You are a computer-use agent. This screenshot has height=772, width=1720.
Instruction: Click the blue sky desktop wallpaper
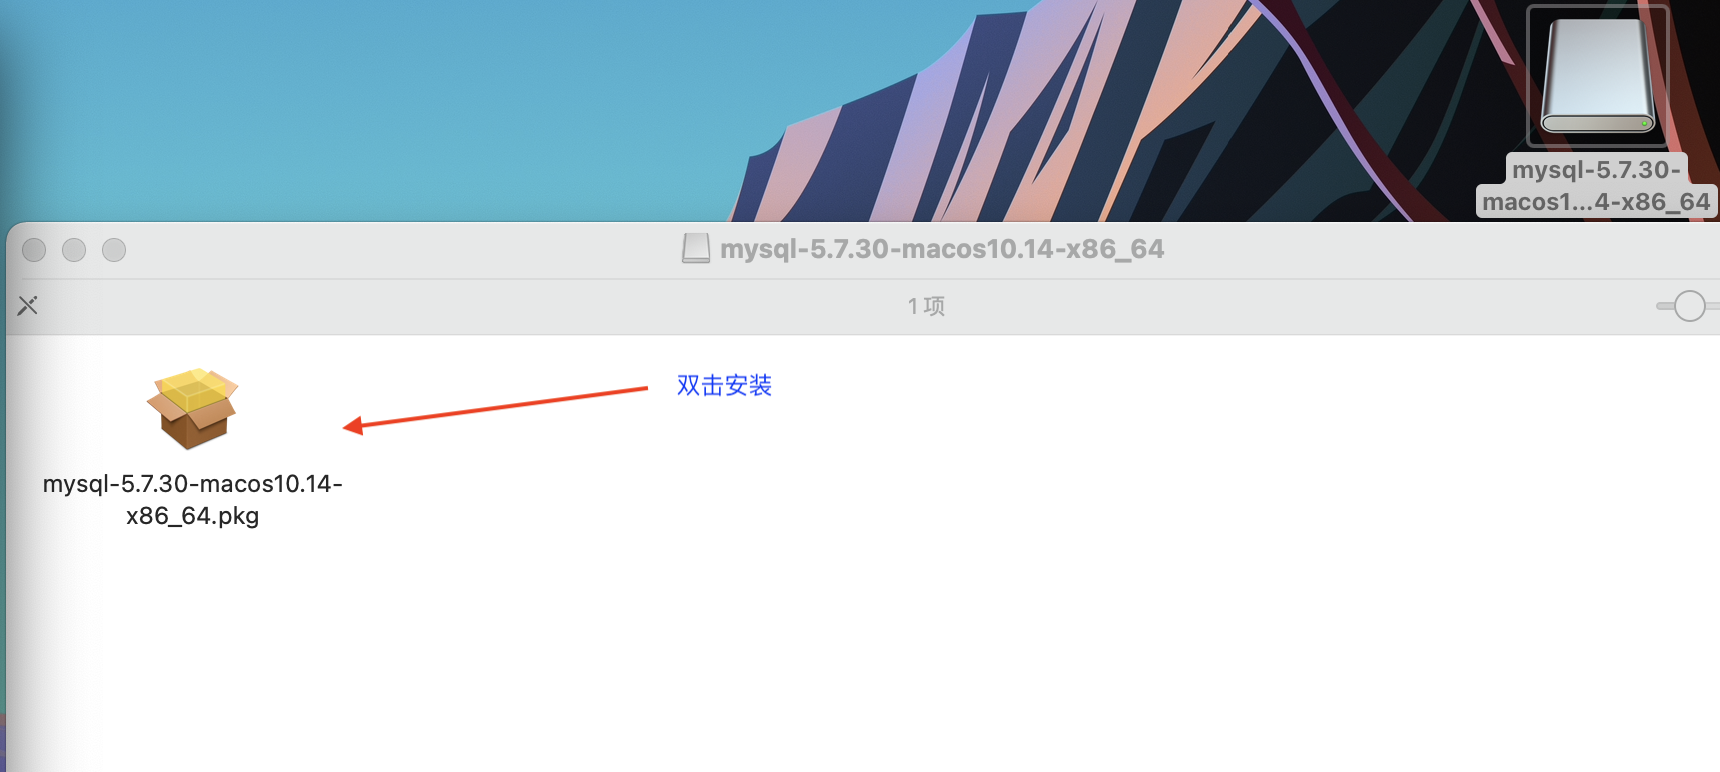(x=350, y=100)
